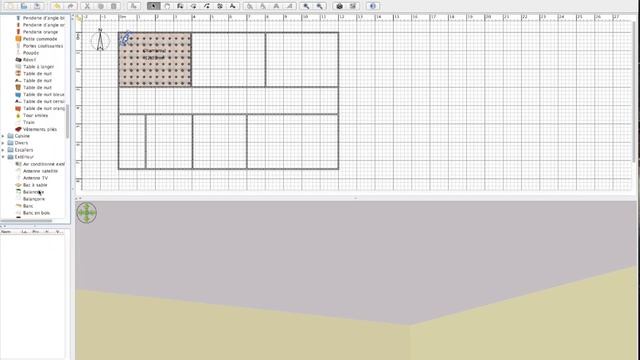Click the catalog vertical scrollbar thumb
This screenshot has width=640, height=360.
click(67, 121)
